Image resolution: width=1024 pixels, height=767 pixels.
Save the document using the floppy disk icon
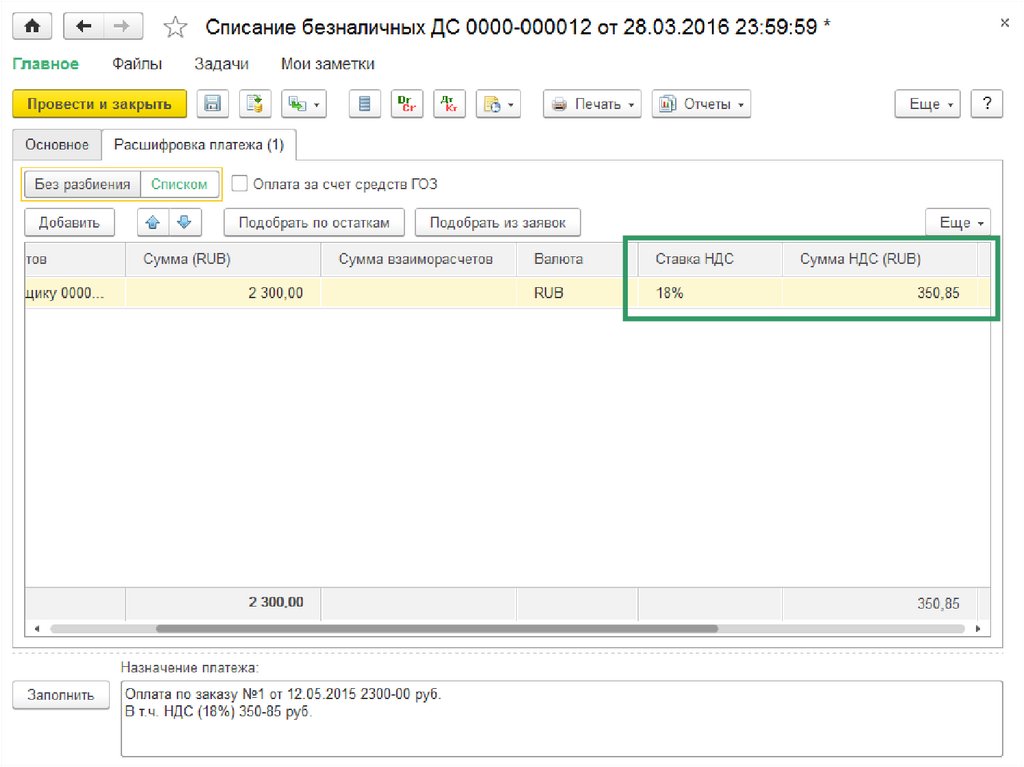click(x=212, y=104)
